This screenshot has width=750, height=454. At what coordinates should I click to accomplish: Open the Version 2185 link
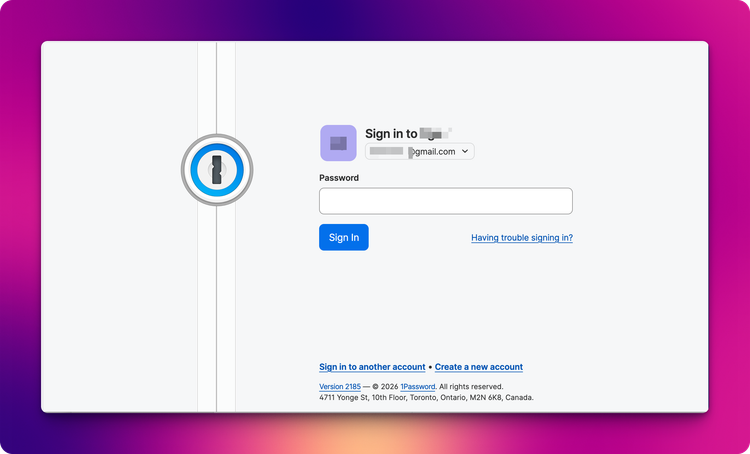pyautogui.click(x=340, y=387)
